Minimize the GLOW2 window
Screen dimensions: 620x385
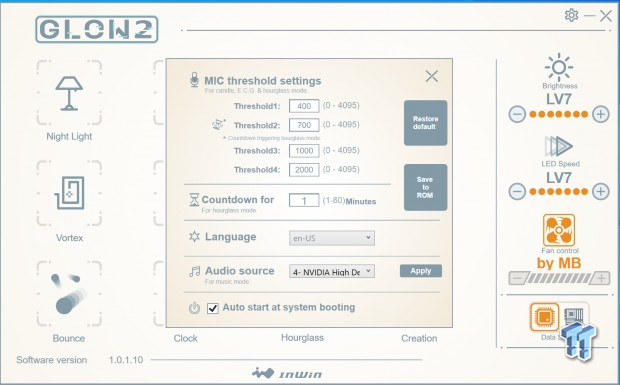(x=590, y=16)
